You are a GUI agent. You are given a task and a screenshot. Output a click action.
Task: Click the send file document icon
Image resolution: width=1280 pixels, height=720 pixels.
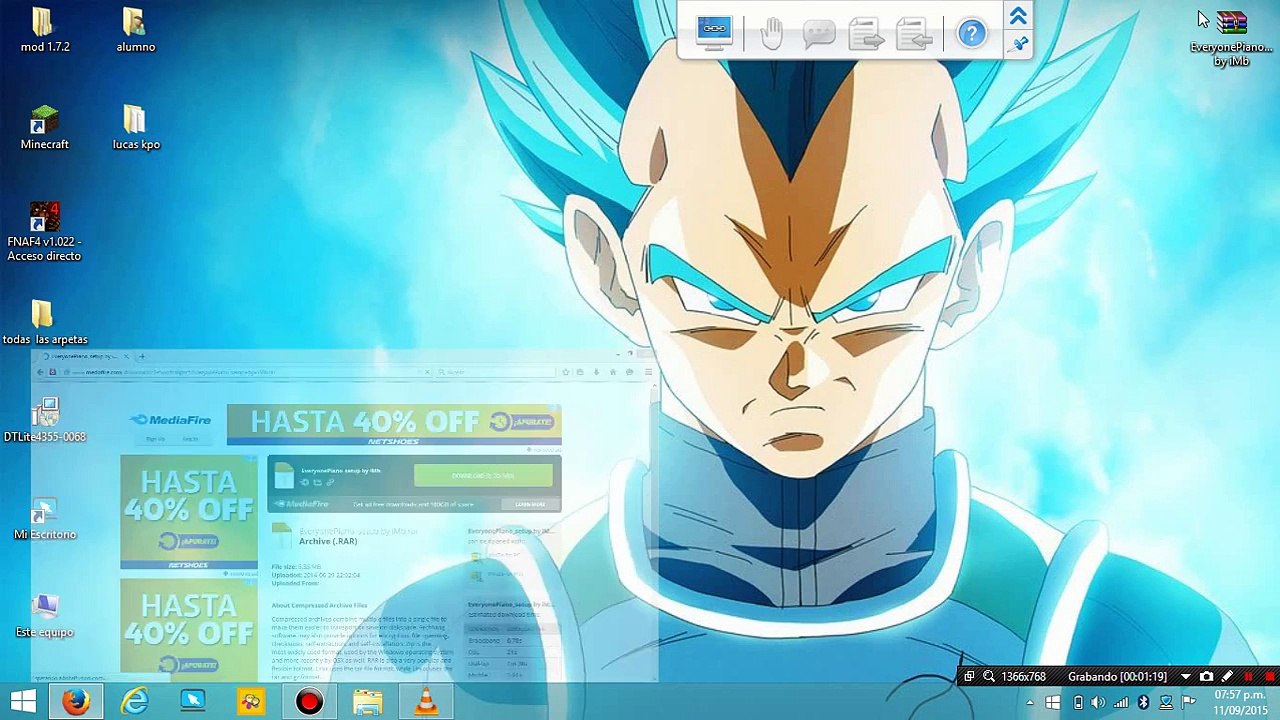pyautogui.click(x=867, y=35)
